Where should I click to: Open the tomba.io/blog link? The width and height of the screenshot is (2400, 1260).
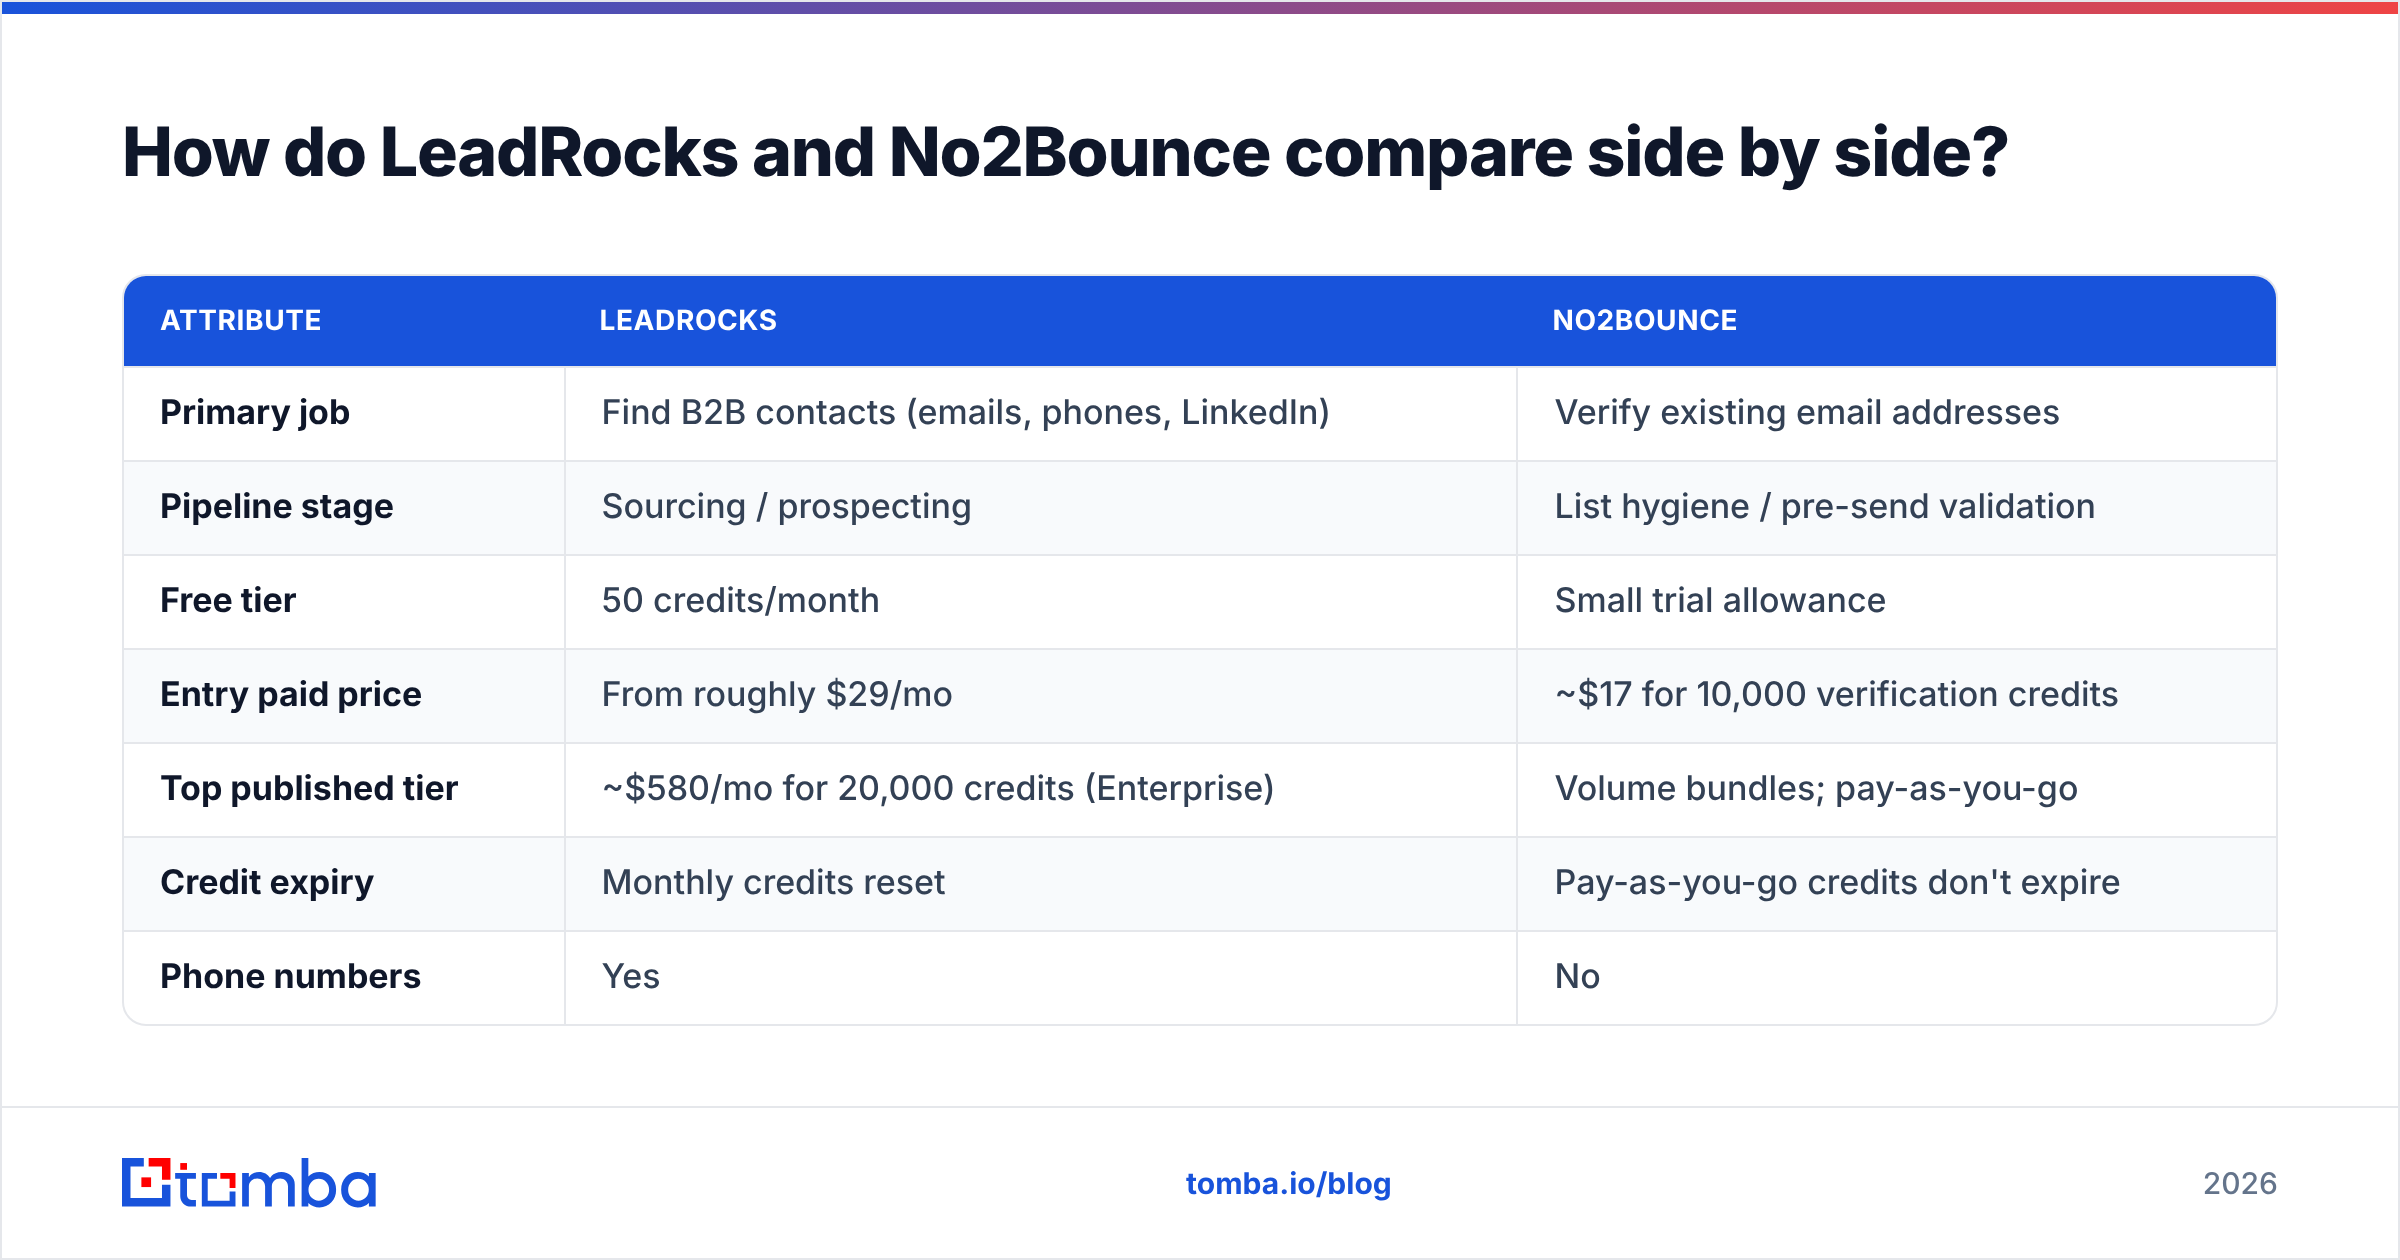pyautogui.click(x=1288, y=1184)
